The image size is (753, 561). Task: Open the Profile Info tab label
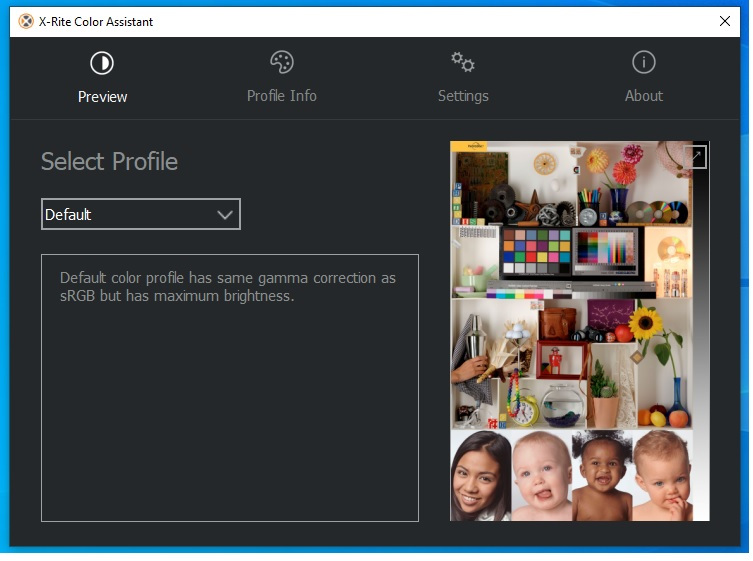pyautogui.click(x=282, y=96)
